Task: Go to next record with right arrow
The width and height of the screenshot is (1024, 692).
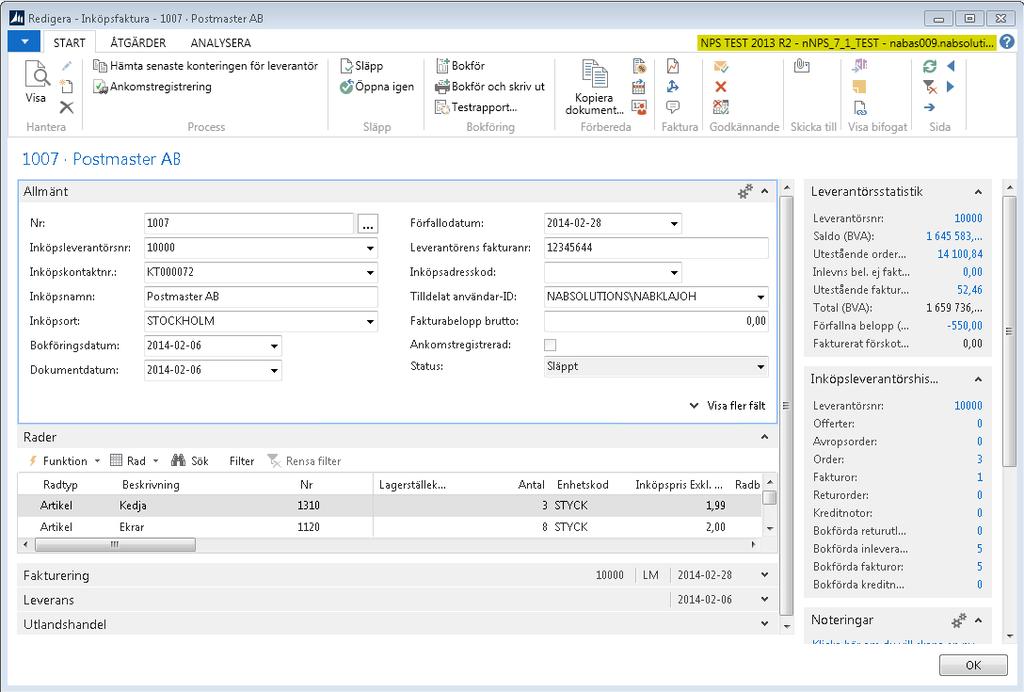Action: 951,86
